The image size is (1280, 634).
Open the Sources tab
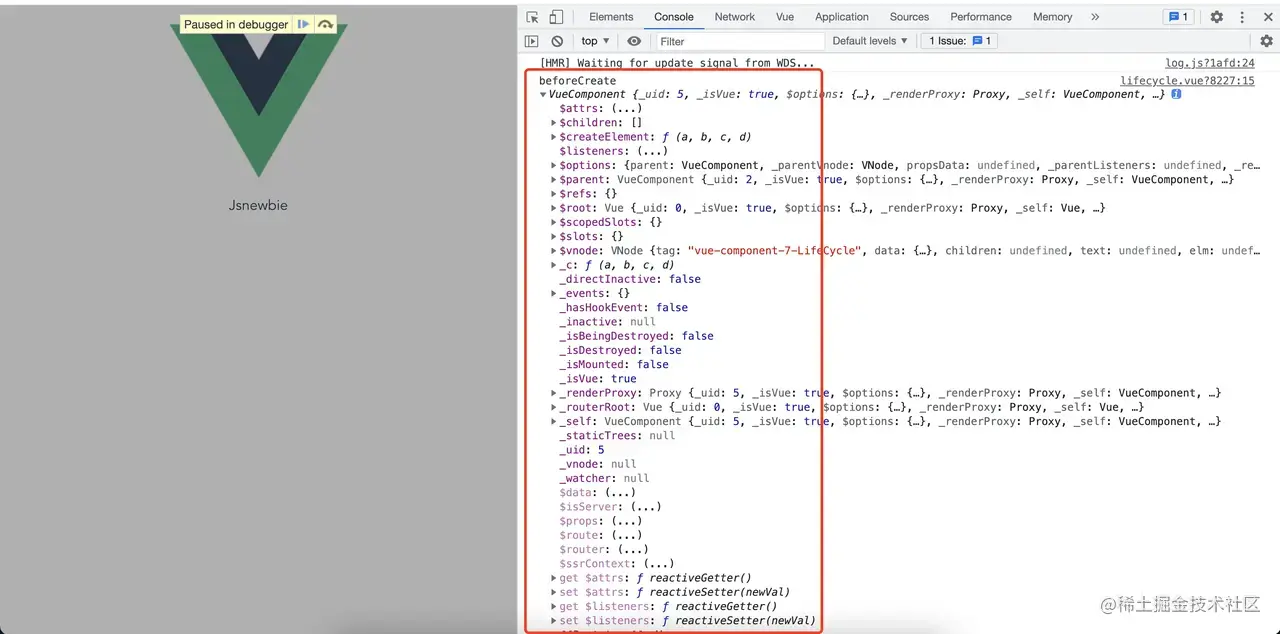coord(909,17)
